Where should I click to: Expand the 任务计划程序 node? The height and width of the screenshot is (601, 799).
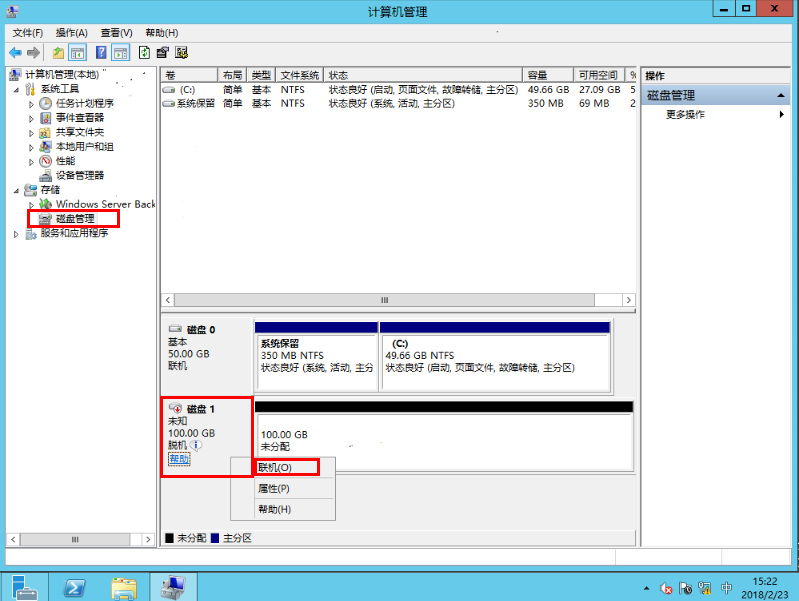pos(31,104)
